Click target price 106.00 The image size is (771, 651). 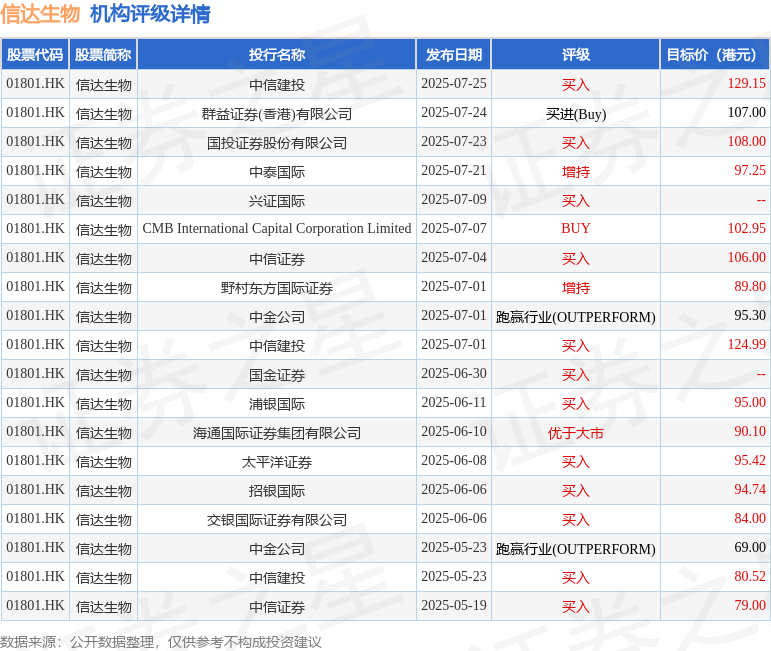tap(746, 257)
